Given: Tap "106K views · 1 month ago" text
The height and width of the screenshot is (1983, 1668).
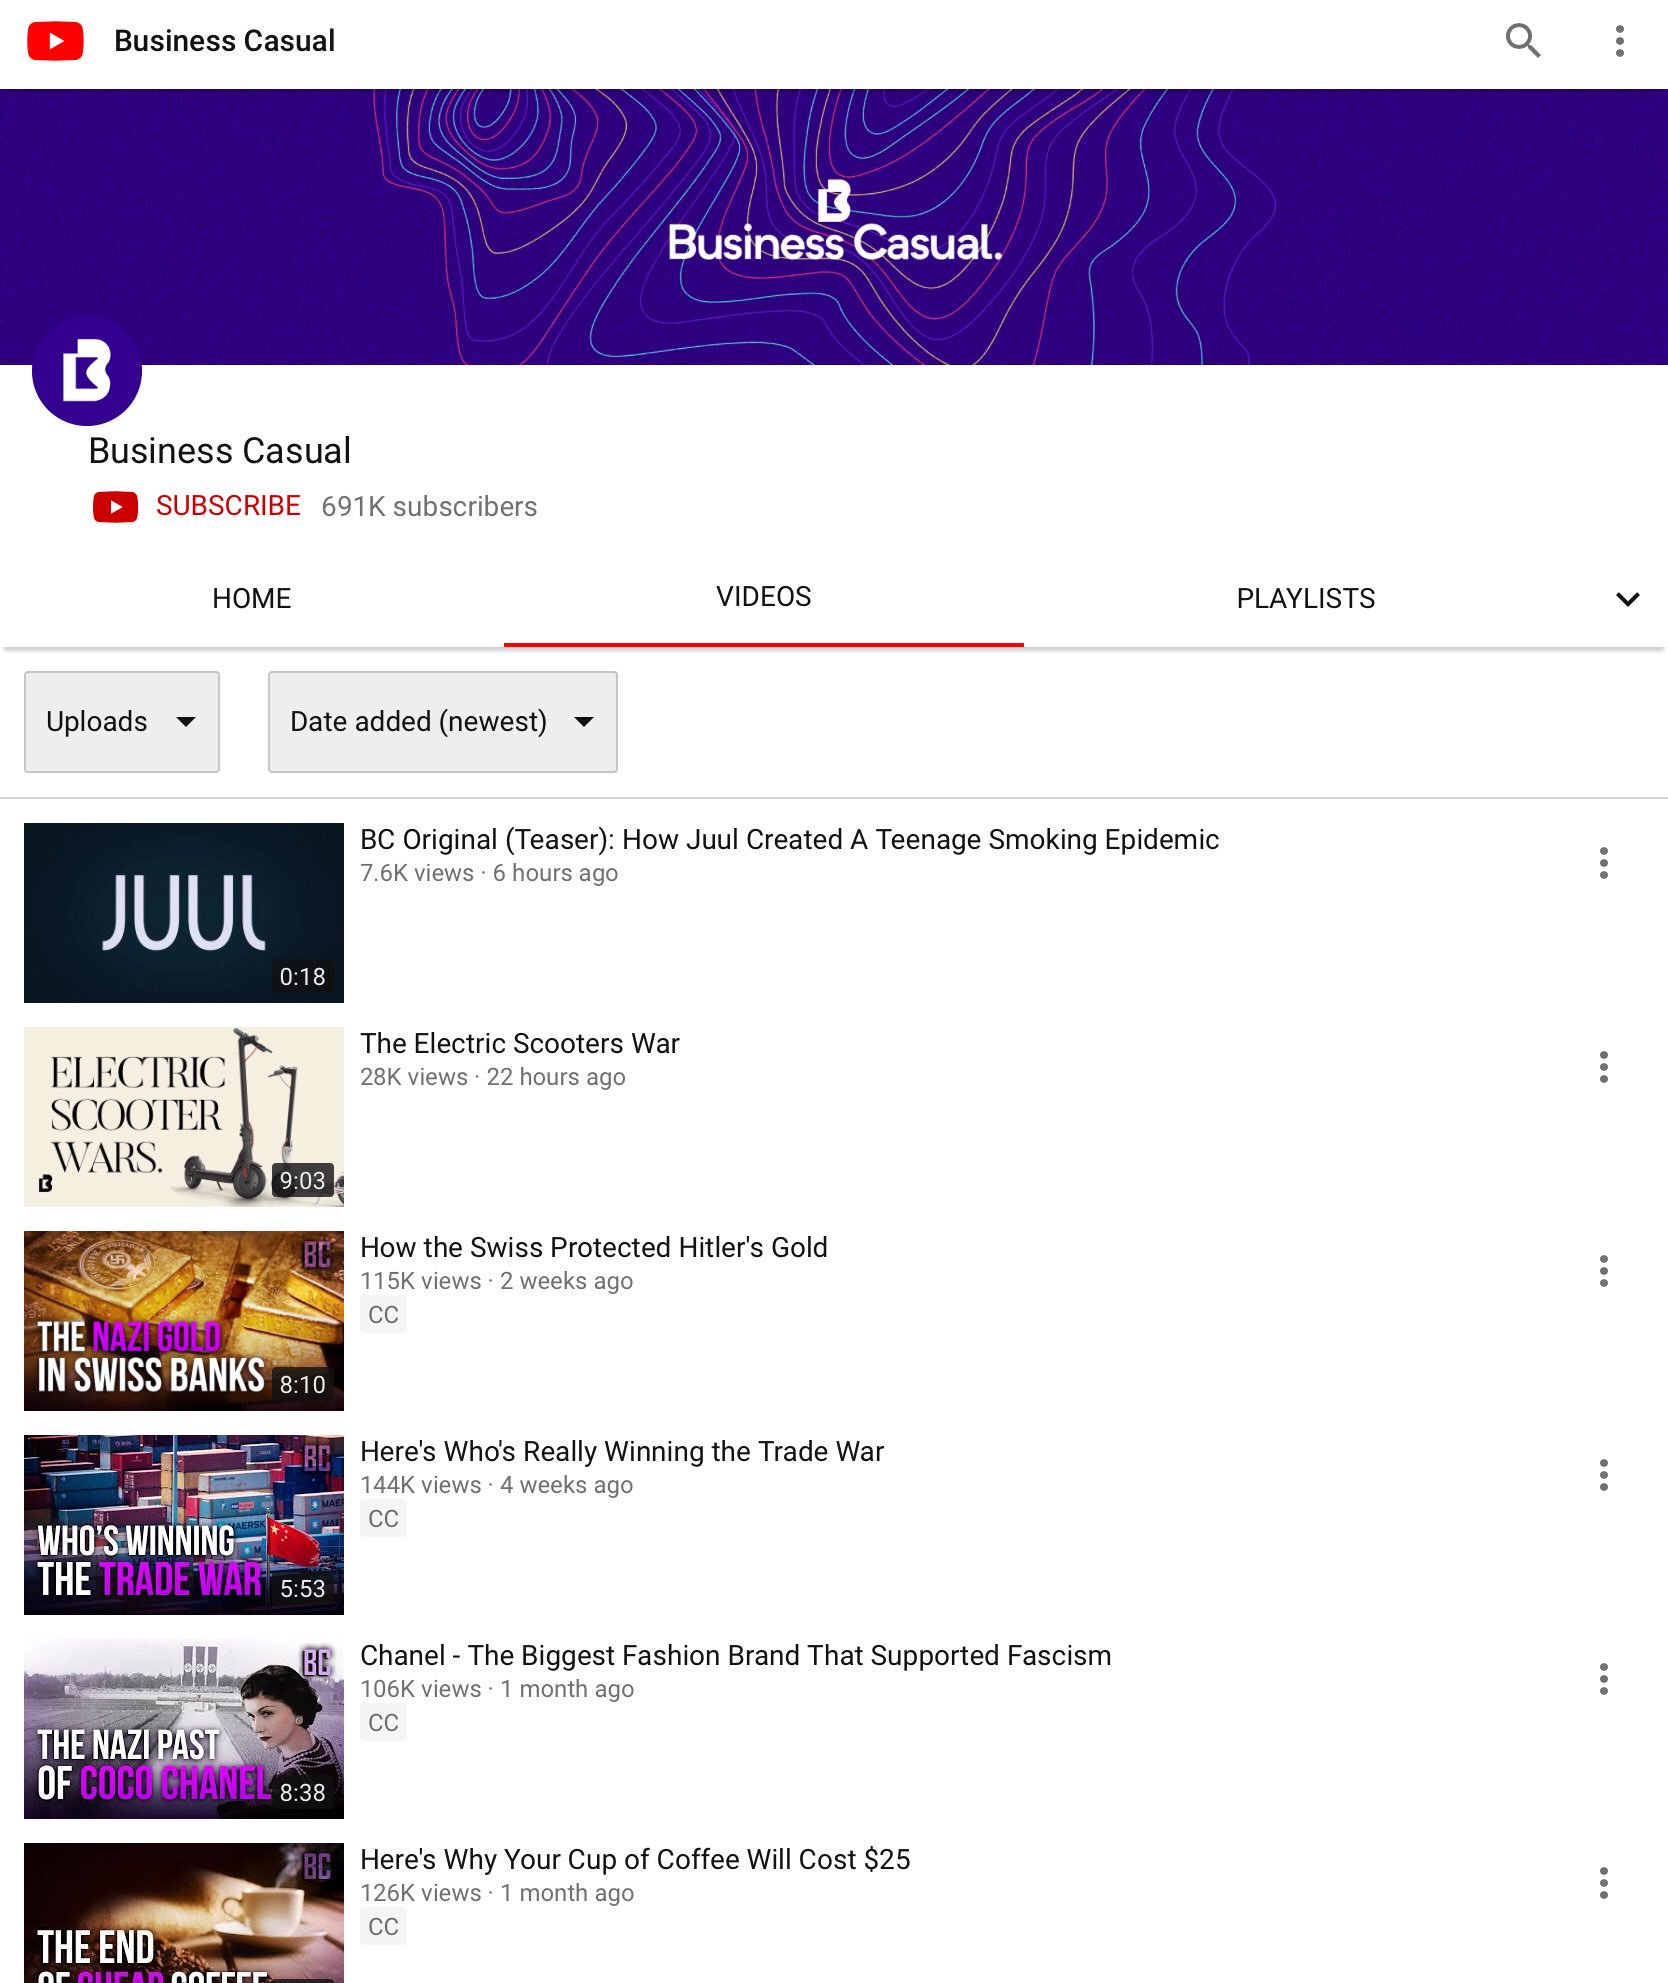Looking at the screenshot, I should point(497,1689).
